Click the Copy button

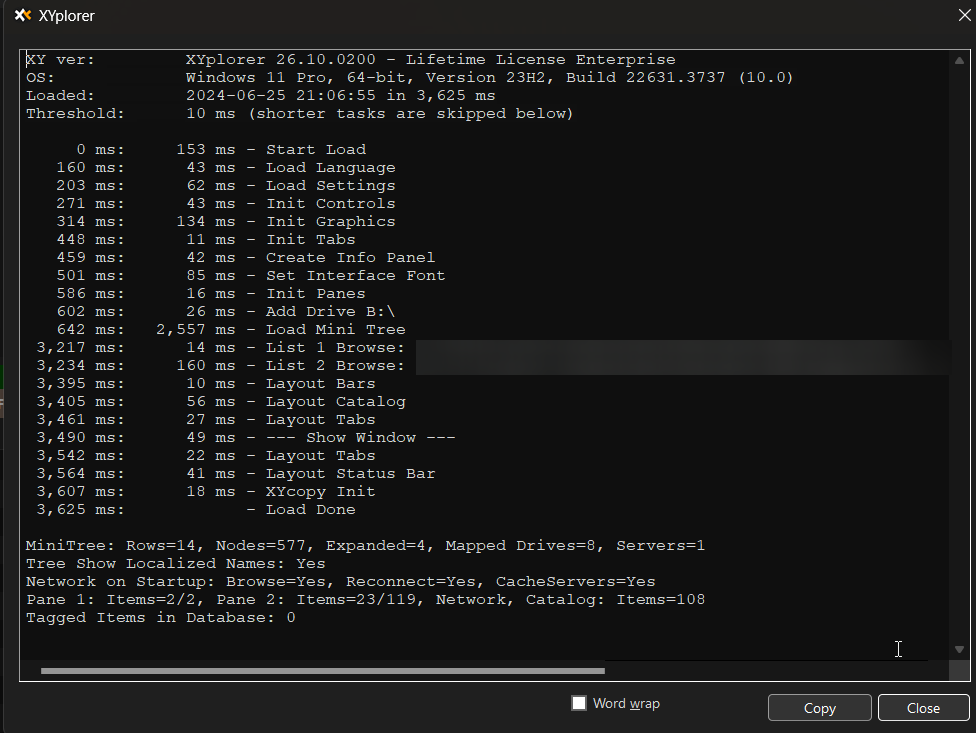(x=819, y=708)
